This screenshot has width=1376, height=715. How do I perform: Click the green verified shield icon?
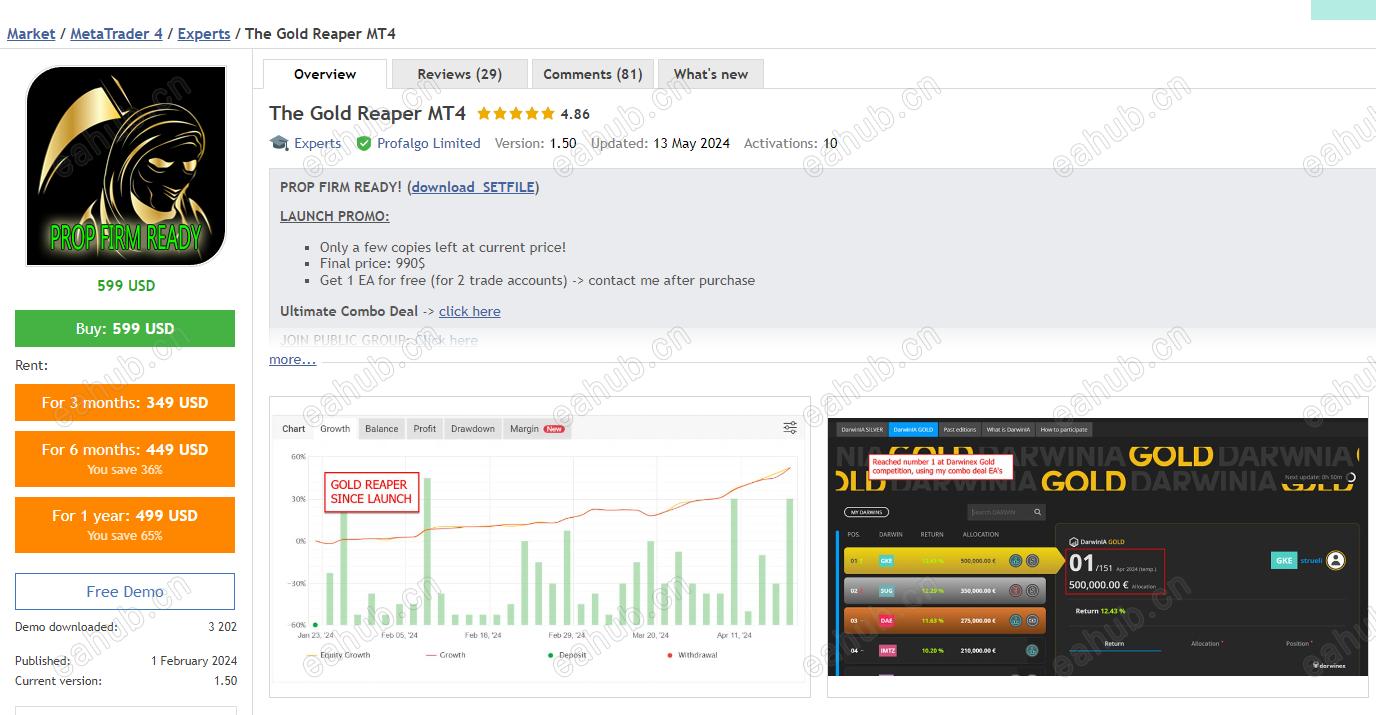point(364,143)
